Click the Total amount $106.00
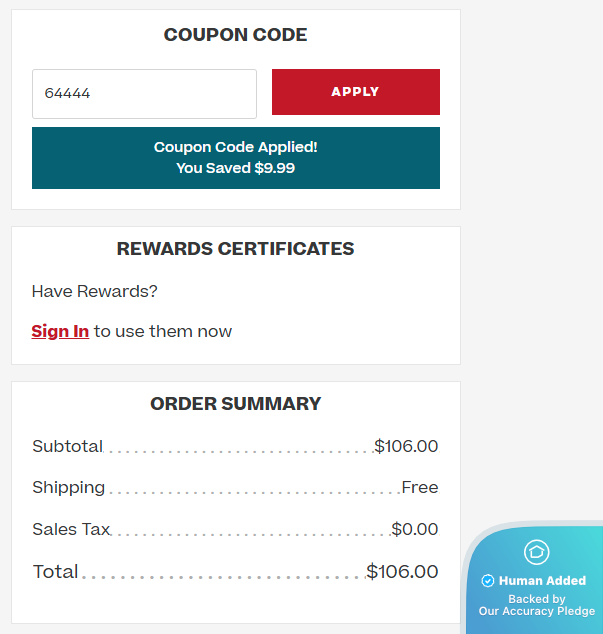The image size is (603, 634). click(402, 571)
